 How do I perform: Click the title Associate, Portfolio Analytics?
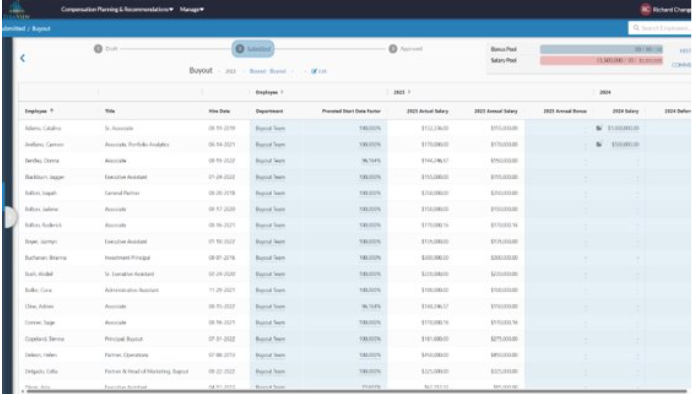coord(137,144)
